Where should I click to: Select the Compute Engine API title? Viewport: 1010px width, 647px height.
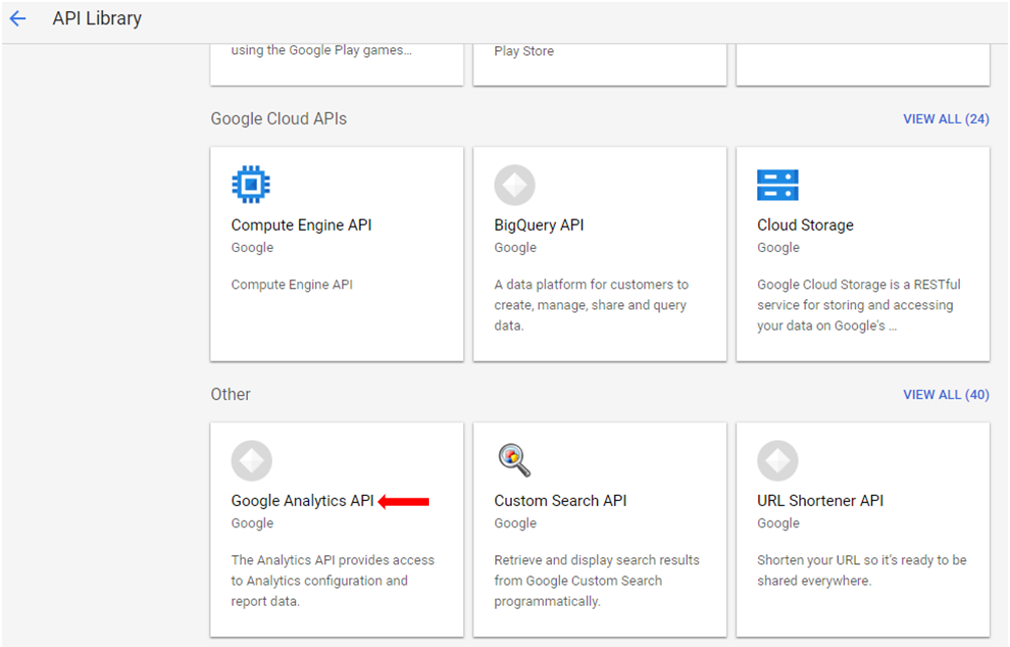(301, 225)
